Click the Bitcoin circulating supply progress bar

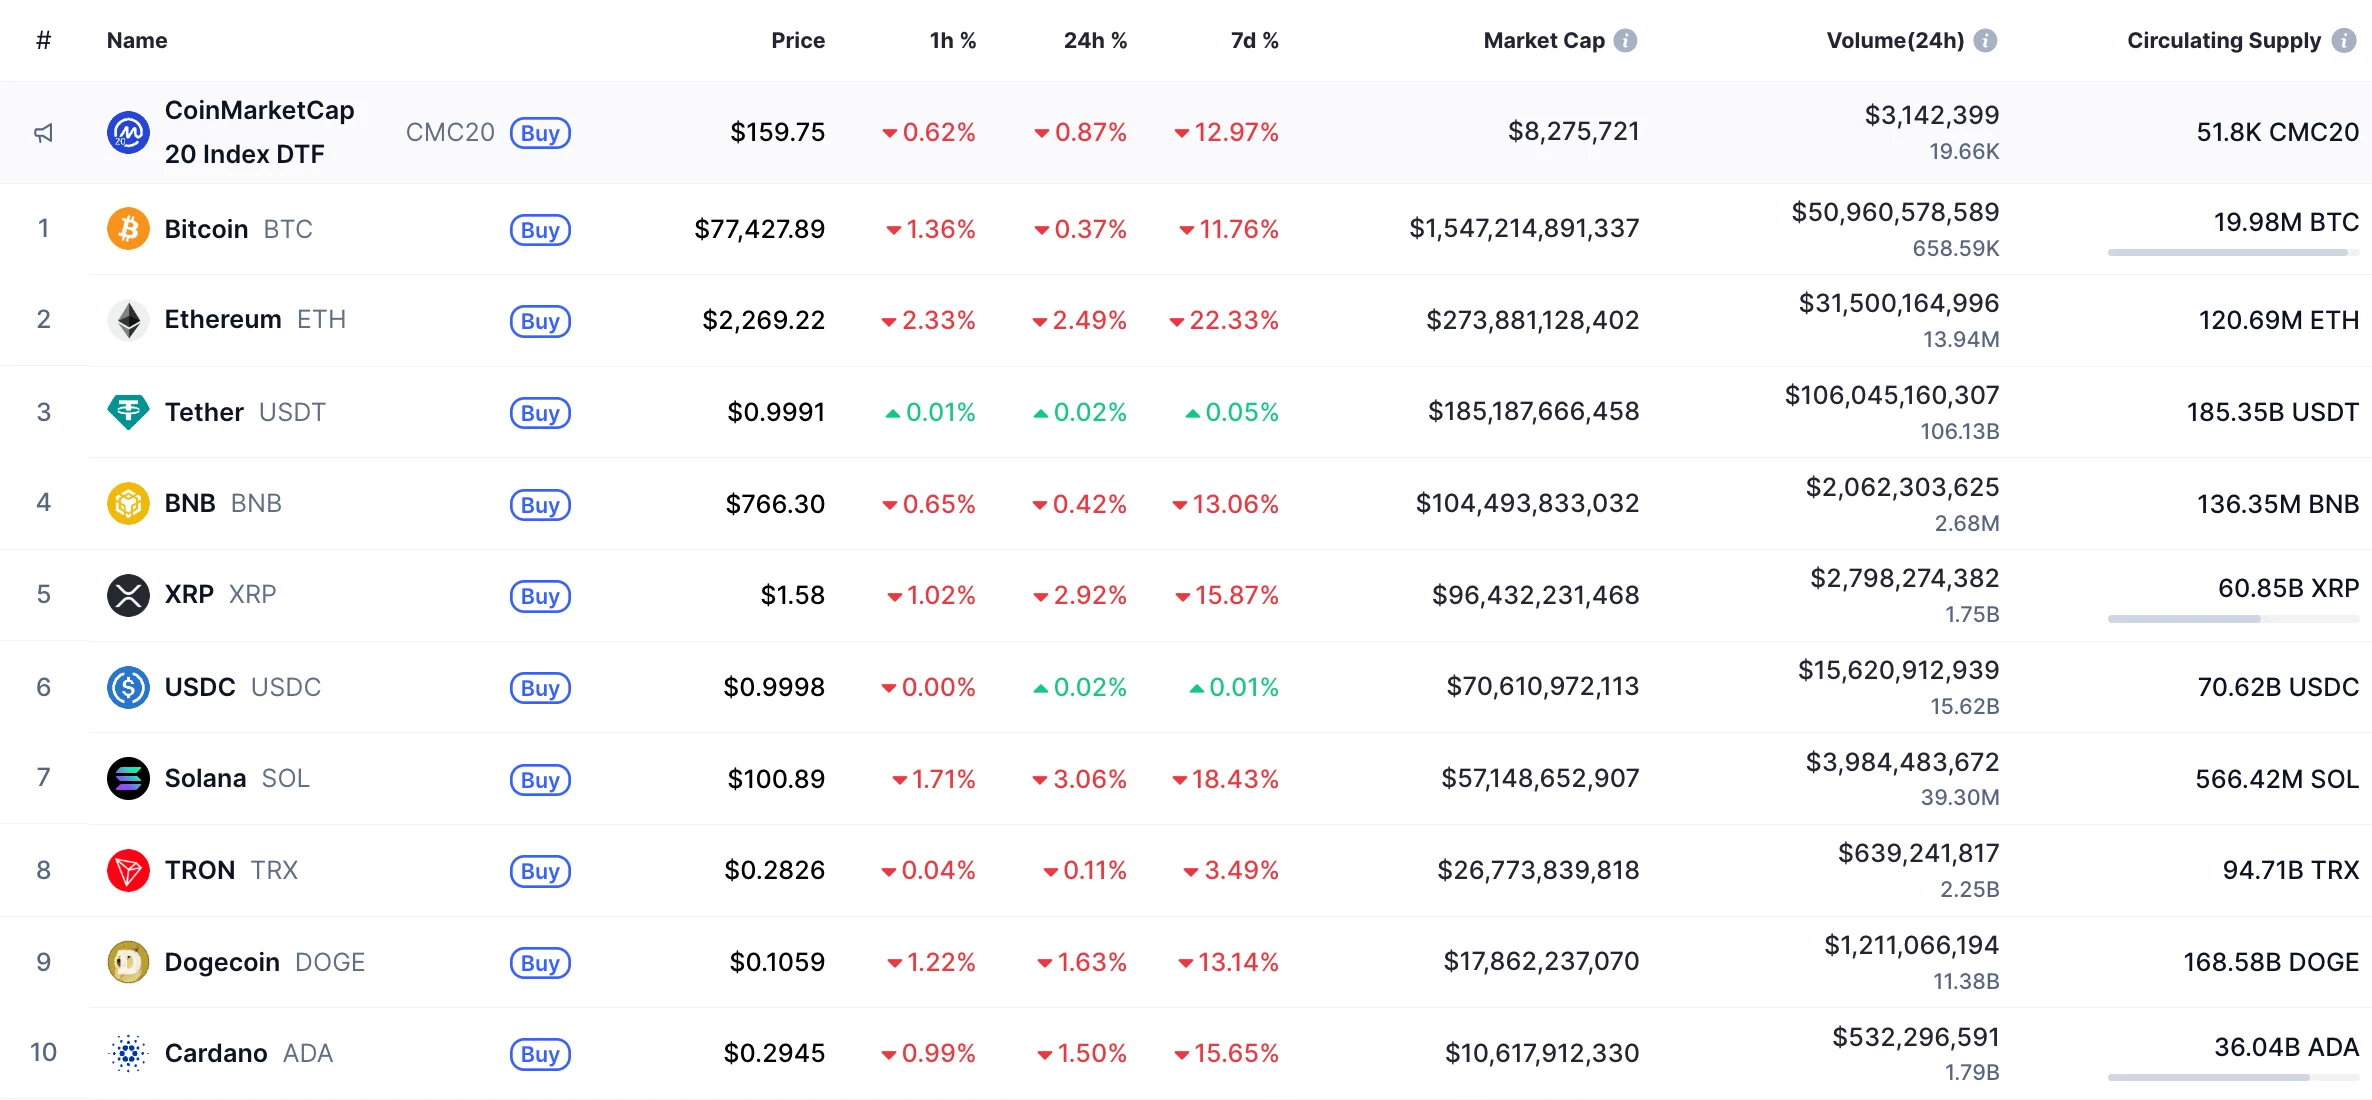point(2232,253)
